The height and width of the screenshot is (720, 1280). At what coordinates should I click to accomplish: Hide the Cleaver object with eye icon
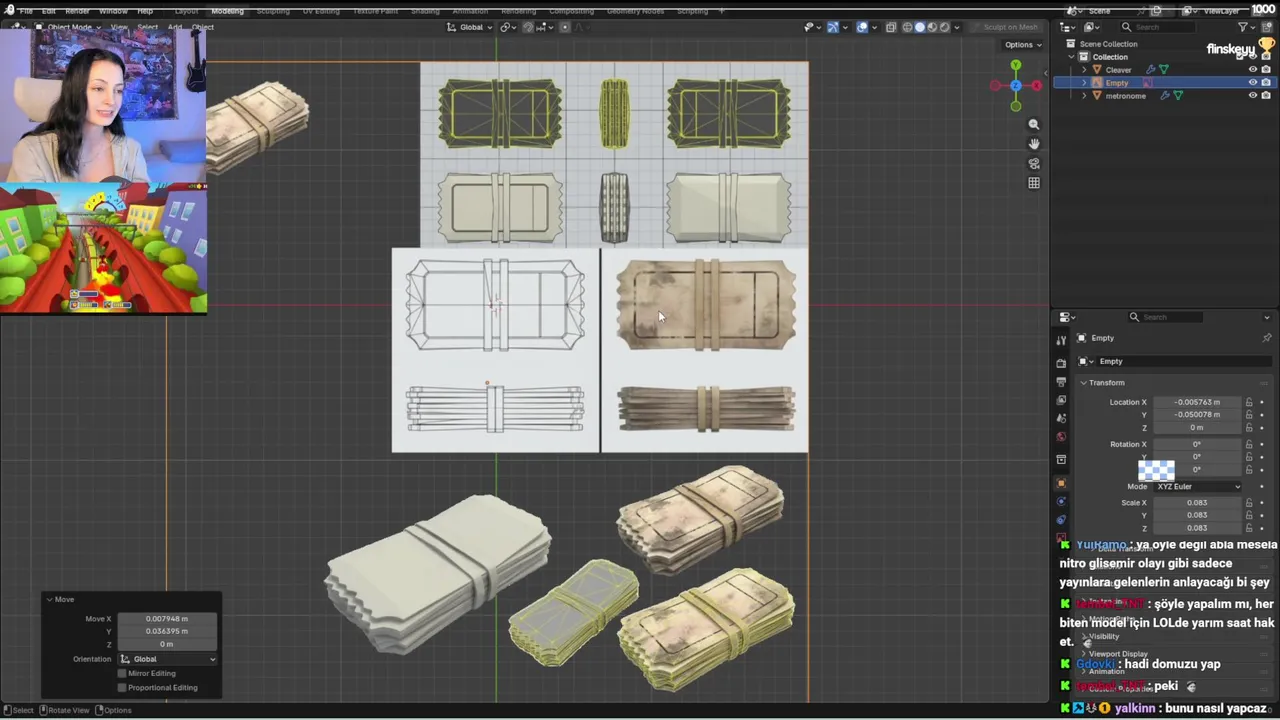[x=1252, y=70]
